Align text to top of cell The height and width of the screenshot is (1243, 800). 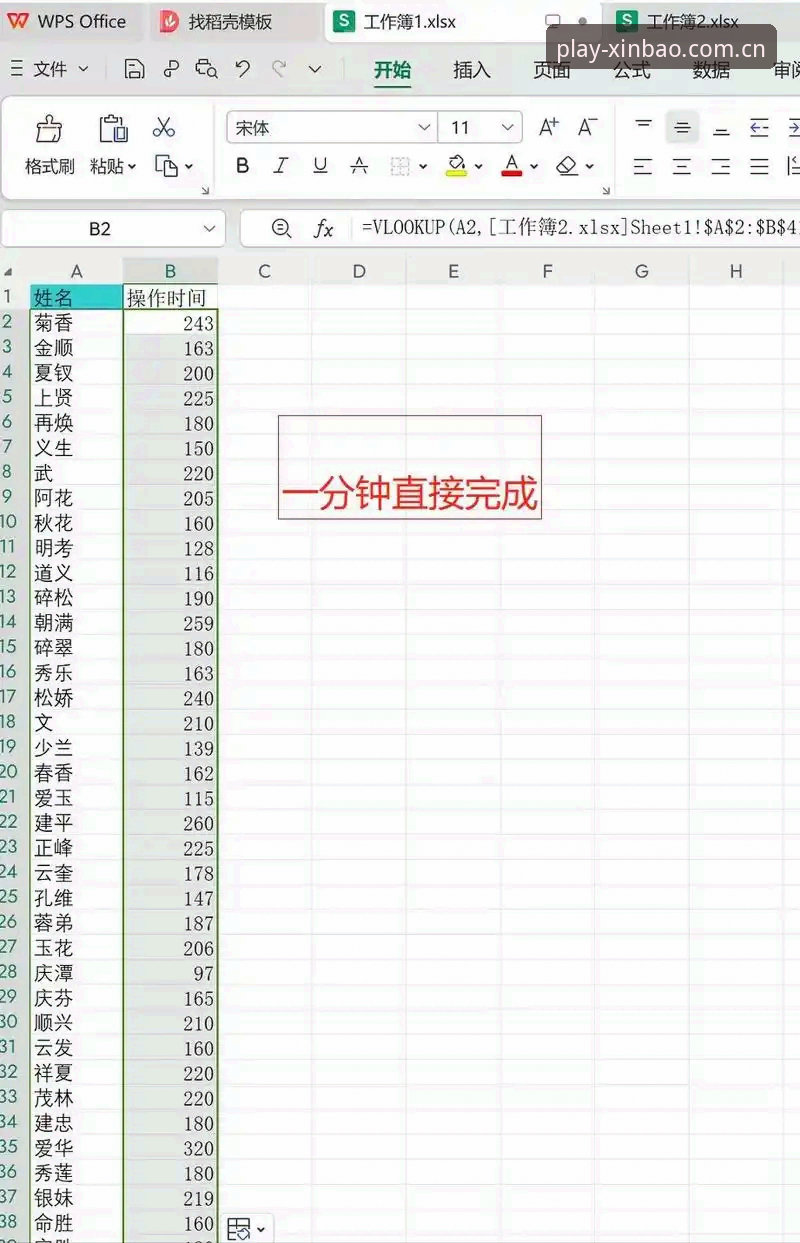(644, 127)
